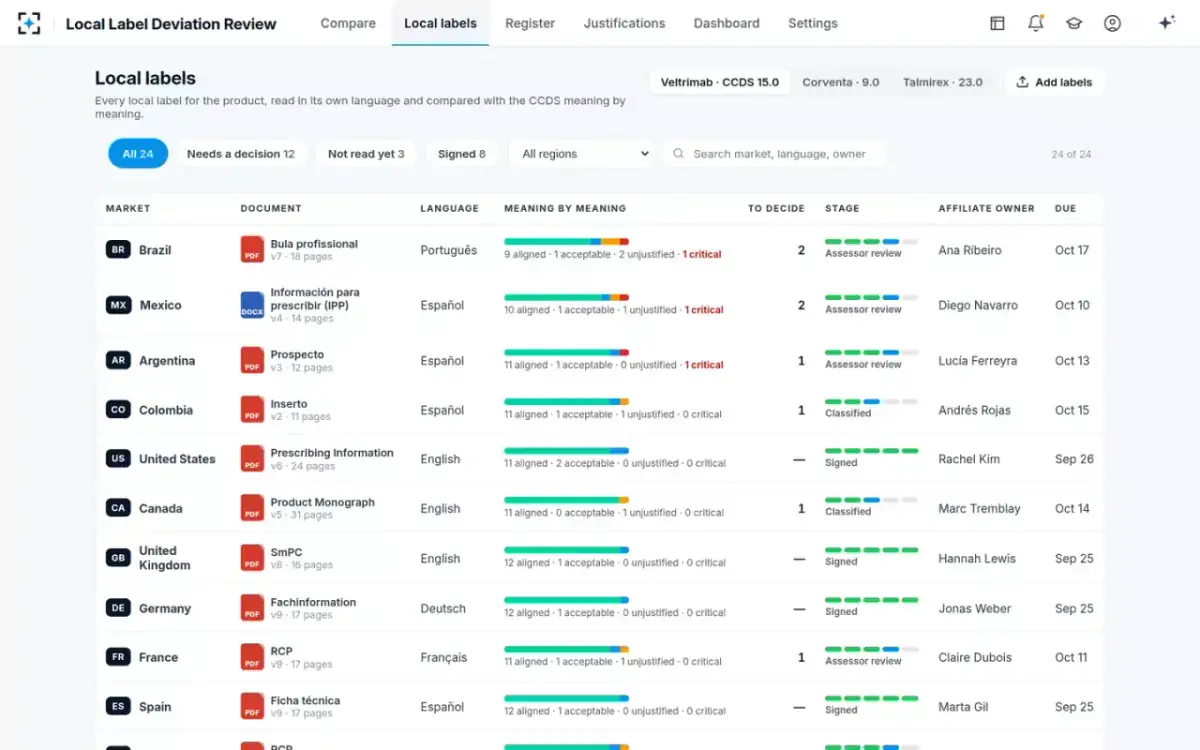Click Brazil's meaning-by-meaning progress bar
Viewport: 1200px width, 750px height.
pyautogui.click(x=566, y=241)
